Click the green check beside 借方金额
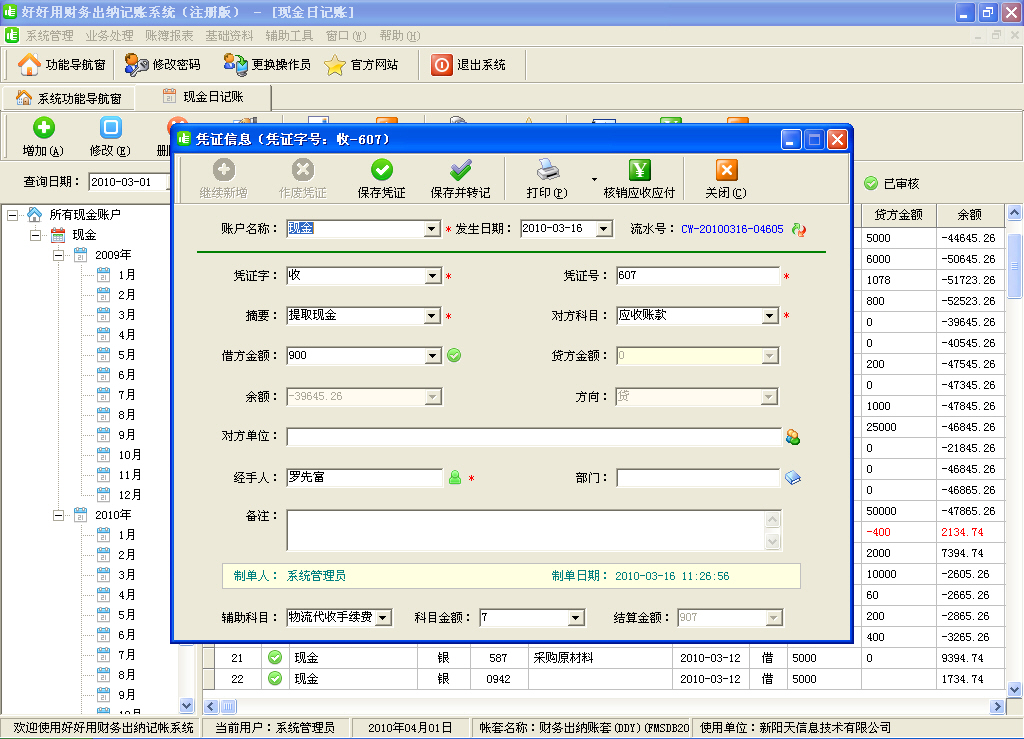 coord(454,355)
